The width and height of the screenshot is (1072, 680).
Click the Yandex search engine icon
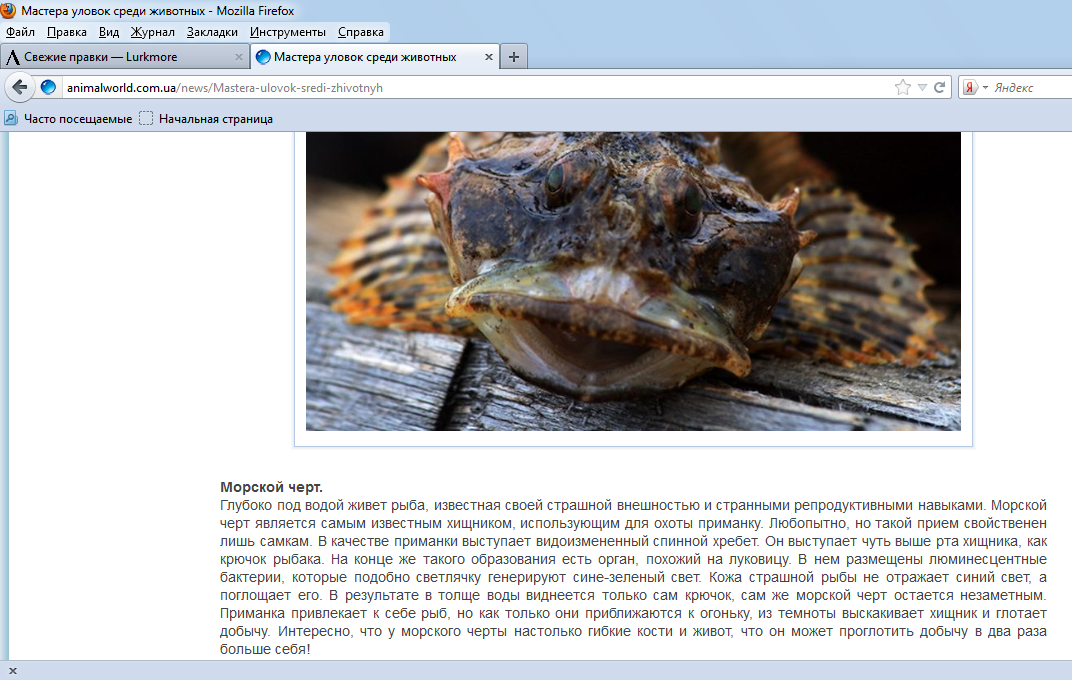click(970, 88)
